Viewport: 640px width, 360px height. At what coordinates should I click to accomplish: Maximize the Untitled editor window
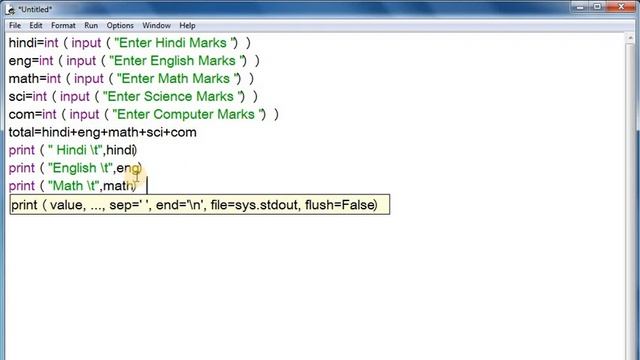tap(597, 7)
